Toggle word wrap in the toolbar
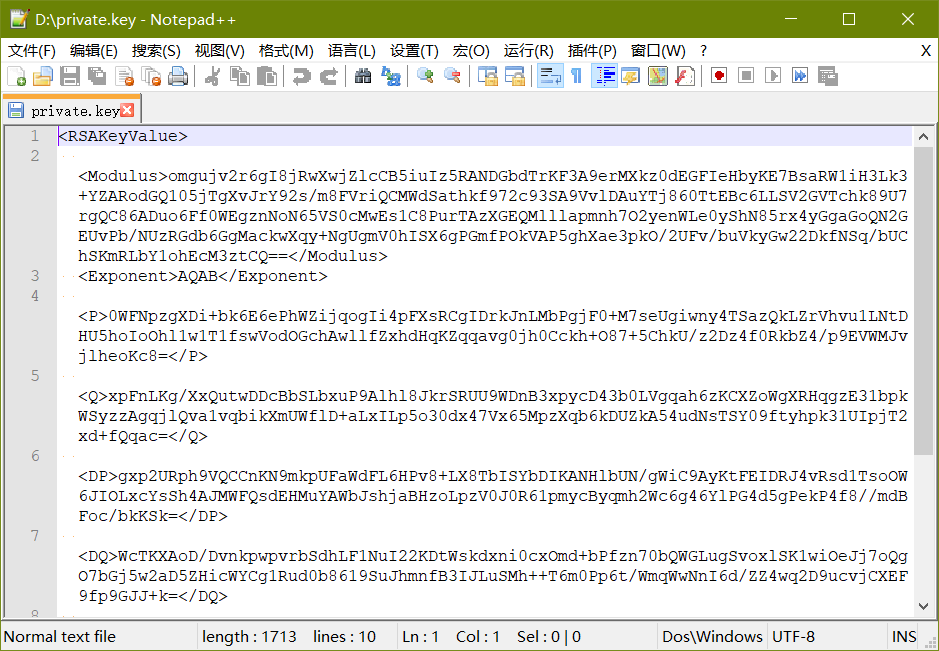The width and height of the screenshot is (939, 651). tap(549, 76)
